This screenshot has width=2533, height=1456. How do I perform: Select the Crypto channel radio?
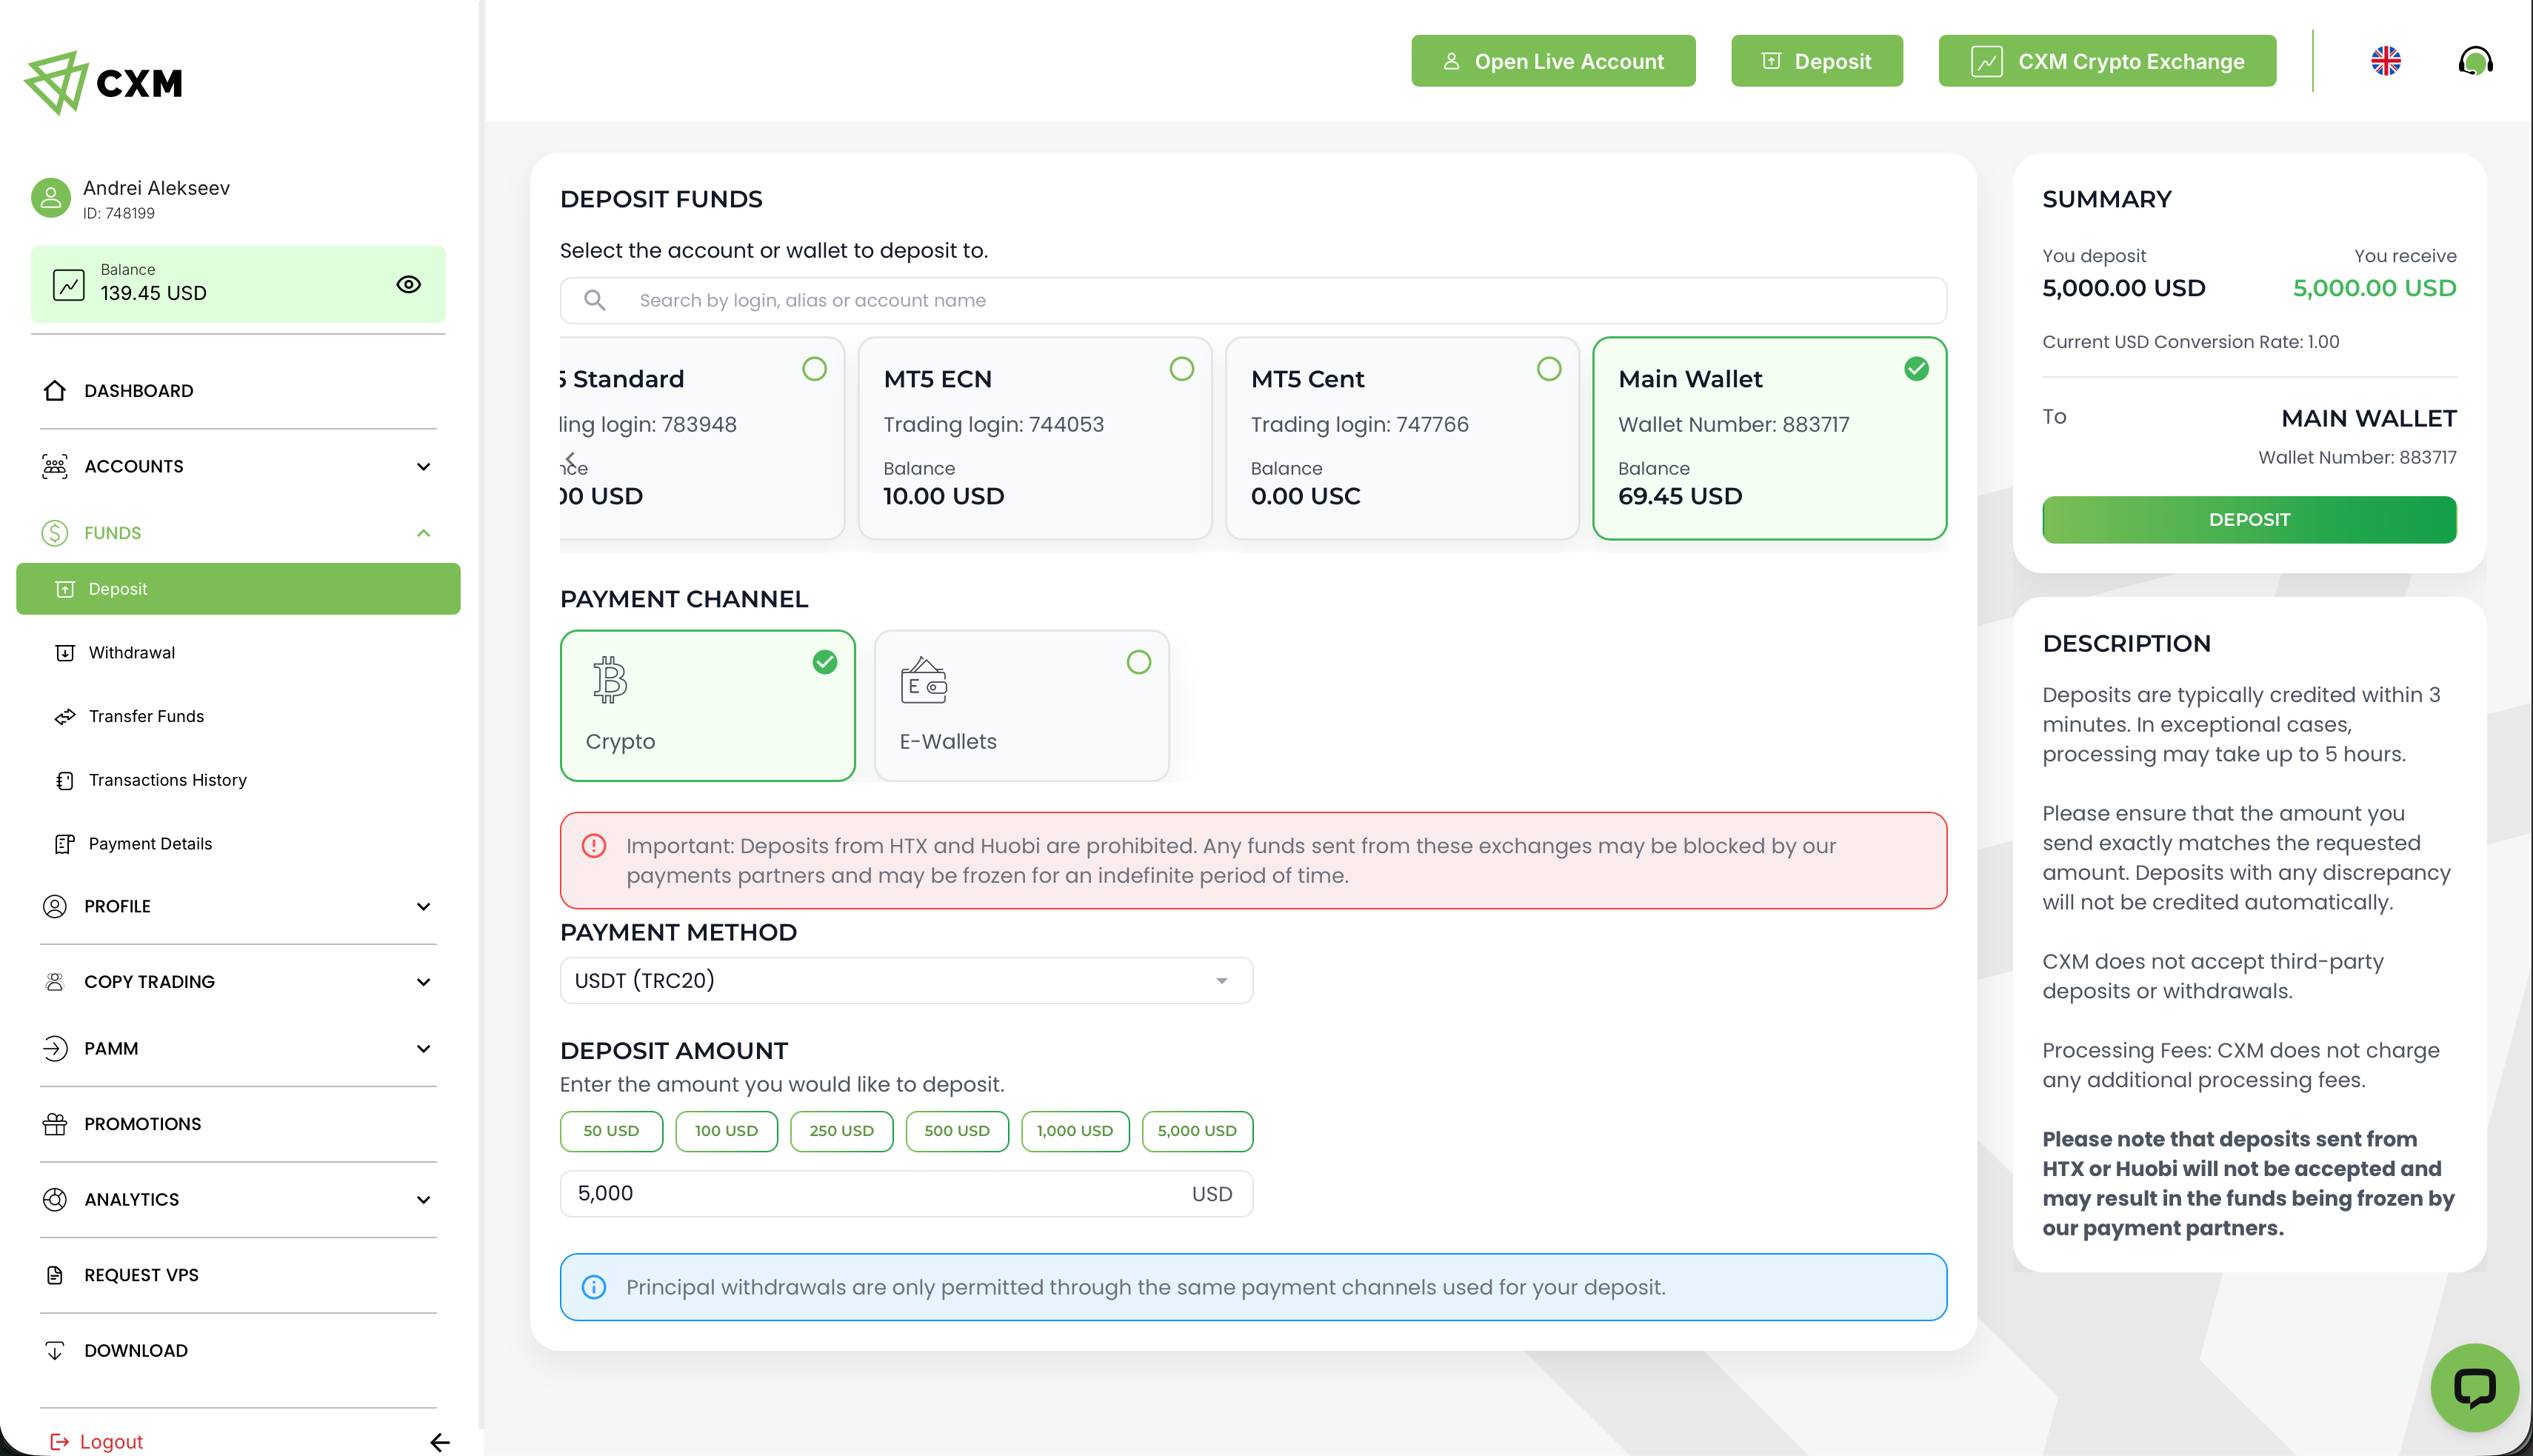pyautogui.click(x=825, y=662)
